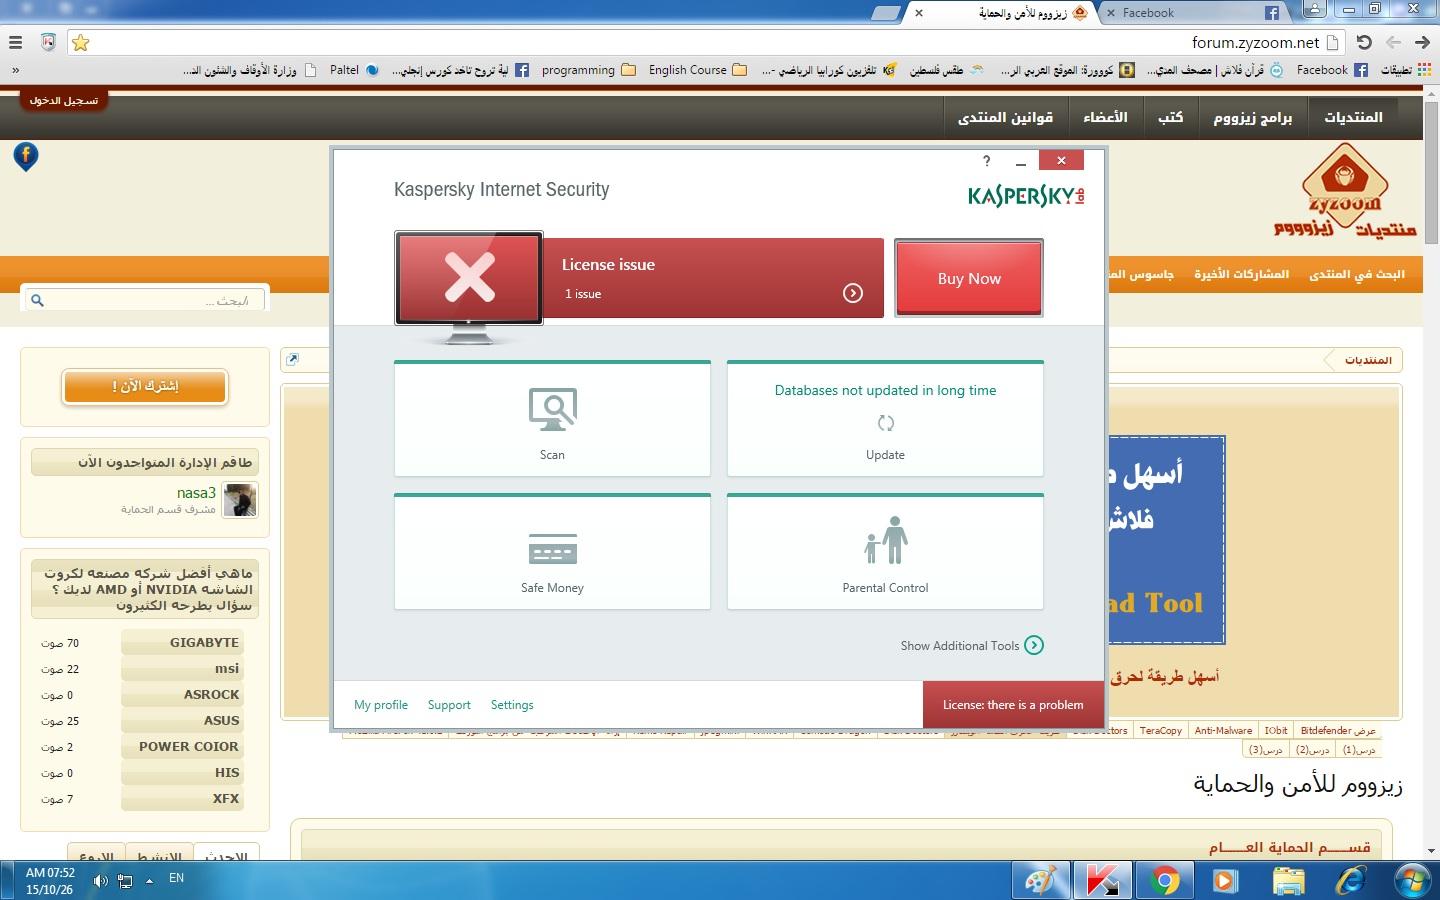Image resolution: width=1440 pixels, height=900 pixels.
Task: Open My profile link
Action: (x=381, y=705)
